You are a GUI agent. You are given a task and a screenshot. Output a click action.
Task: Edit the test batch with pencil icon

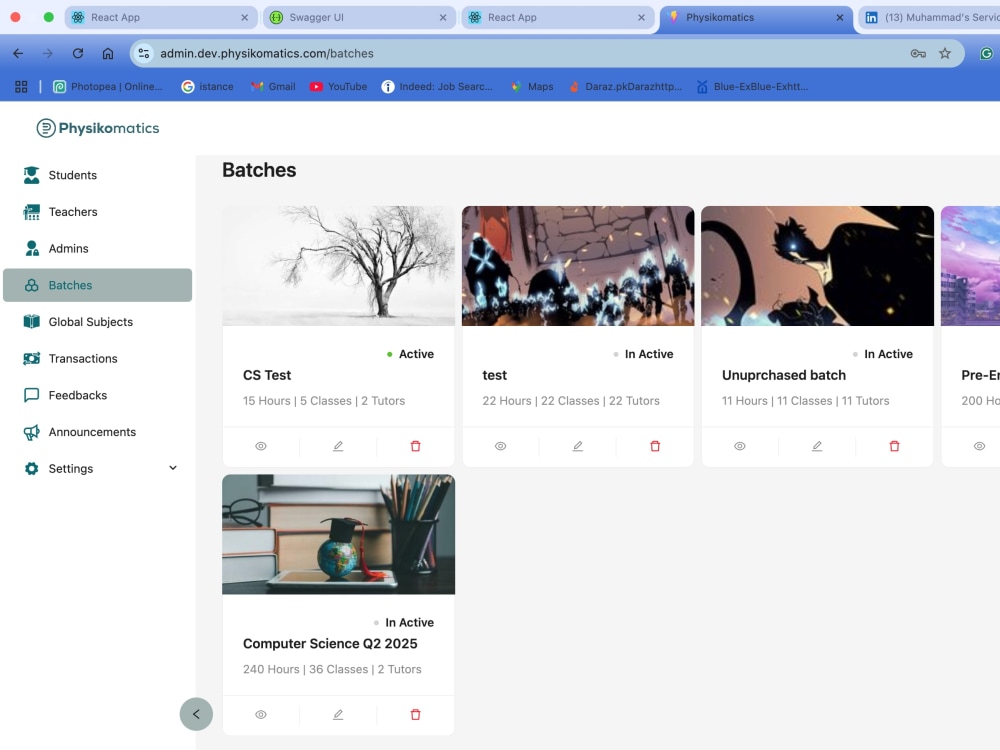coord(578,446)
